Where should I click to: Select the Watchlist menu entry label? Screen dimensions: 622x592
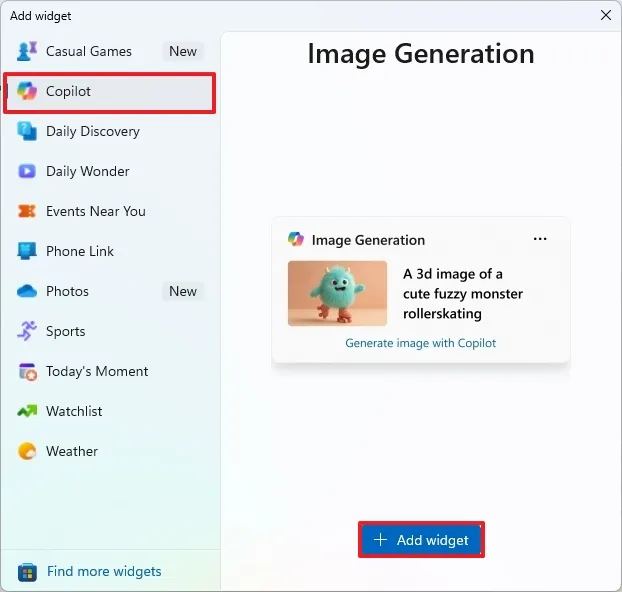pyautogui.click(x=74, y=411)
